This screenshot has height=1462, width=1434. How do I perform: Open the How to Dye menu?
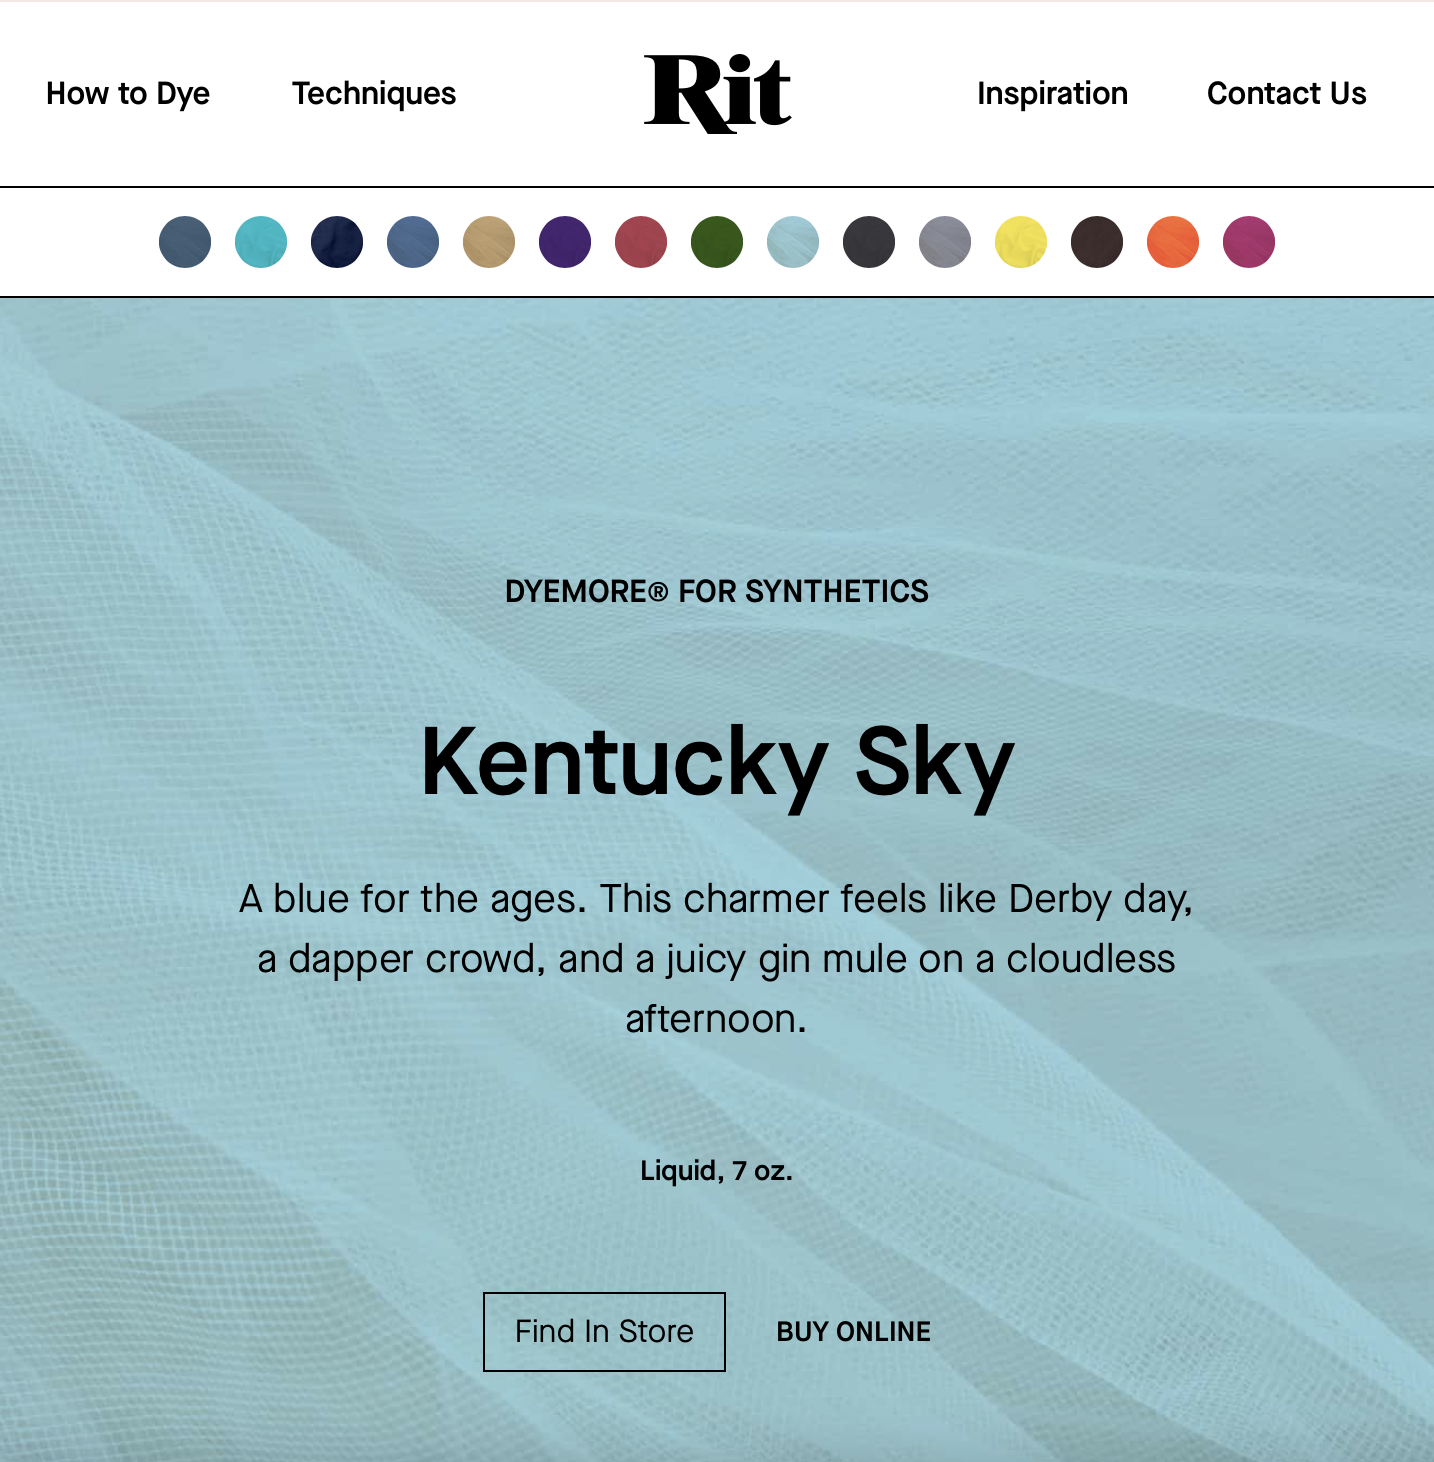(x=128, y=93)
